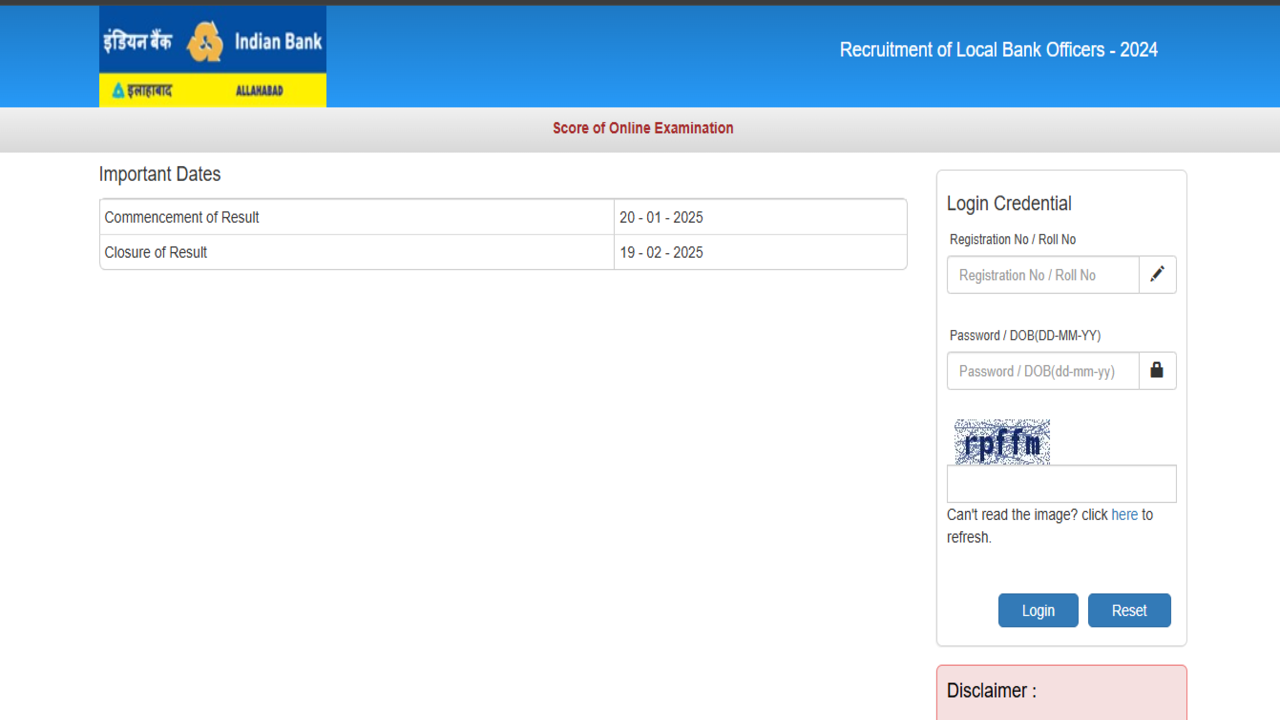
Task: Click the date 20 - 01 - 2025
Action: pos(661,217)
